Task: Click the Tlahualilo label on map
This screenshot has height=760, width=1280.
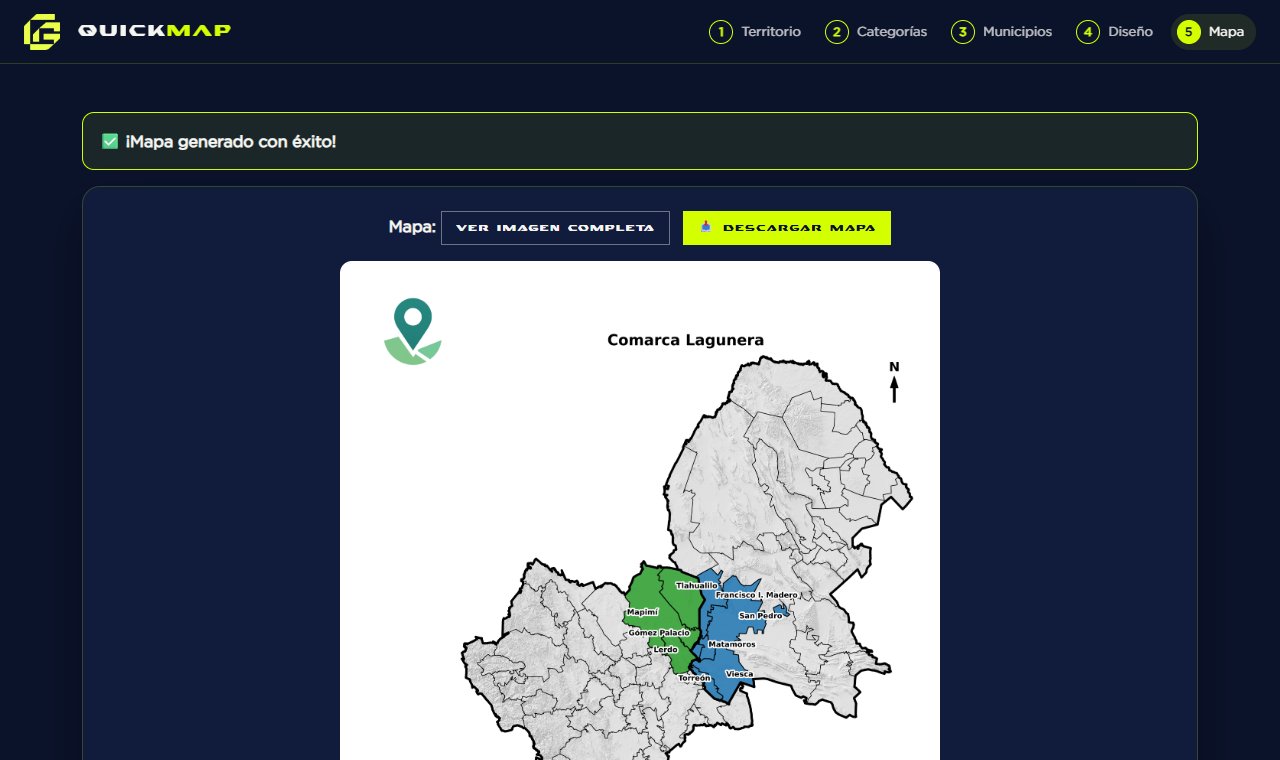Action: coord(697,585)
